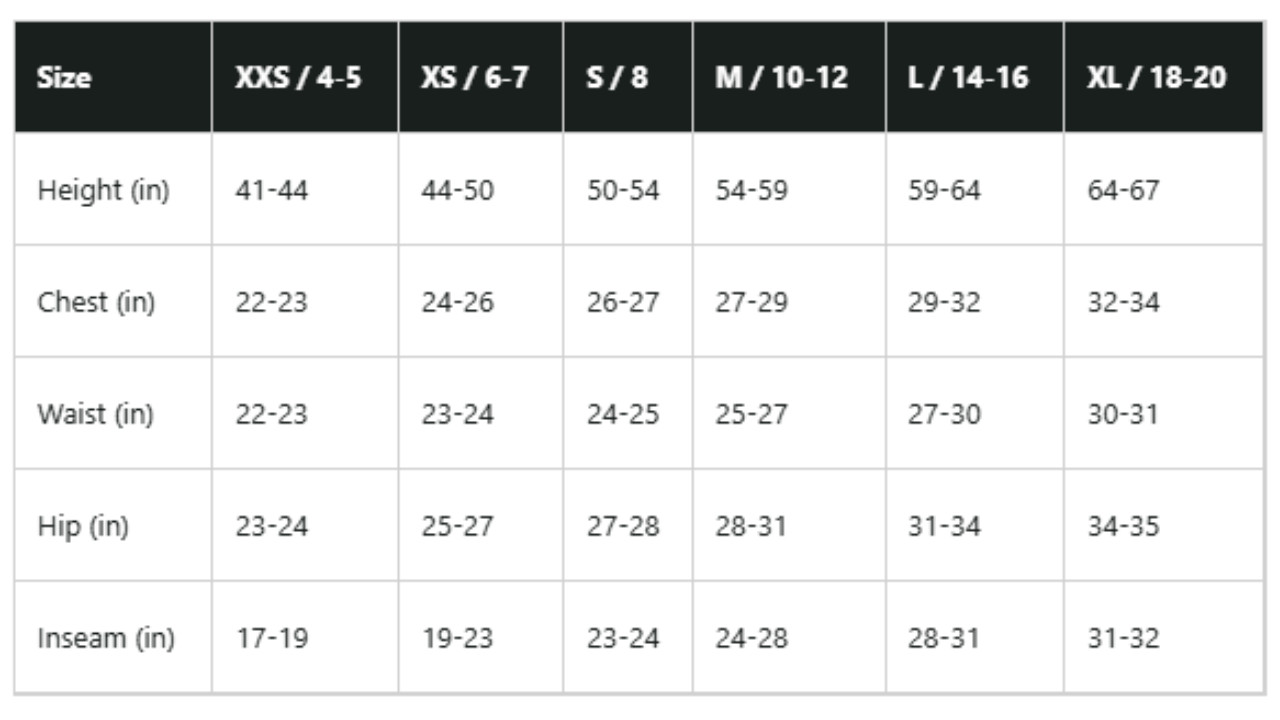Screen dimensions: 1280x720
Task: Click the 31-32 inseam cell
Action: [1164, 637]
